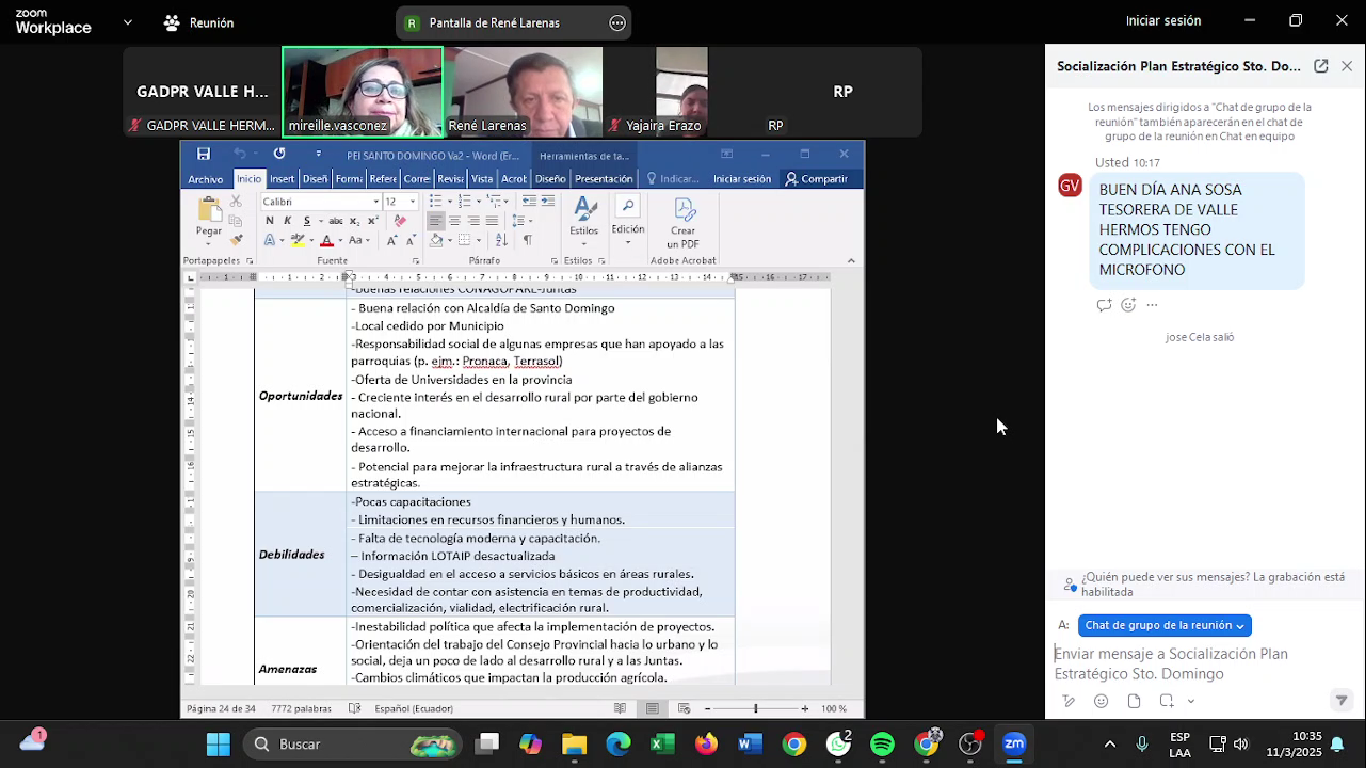Image resolution: width=1366 pixels, height=768 pixels.
Task: Open the Archivo menu tab
Action: click(x=206, y=179)
